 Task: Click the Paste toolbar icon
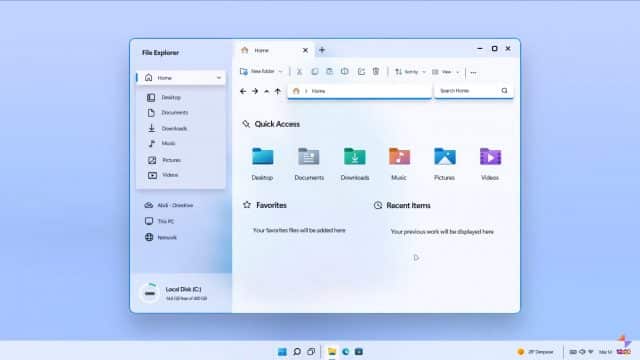pyautogui.click(x=329, y=72)
